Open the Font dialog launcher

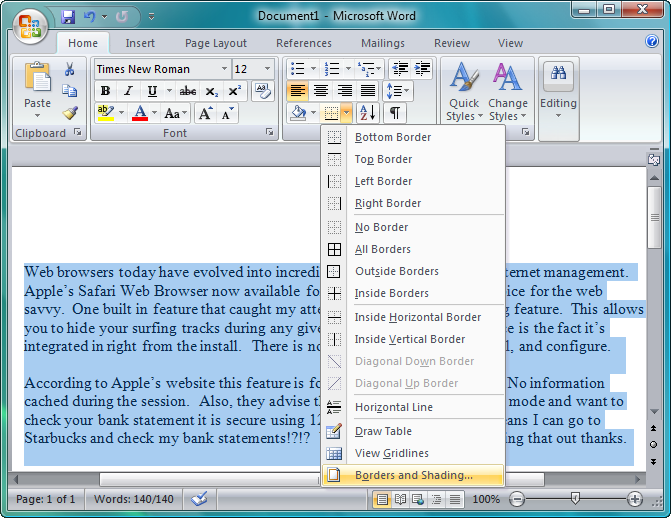pos(270,132)
